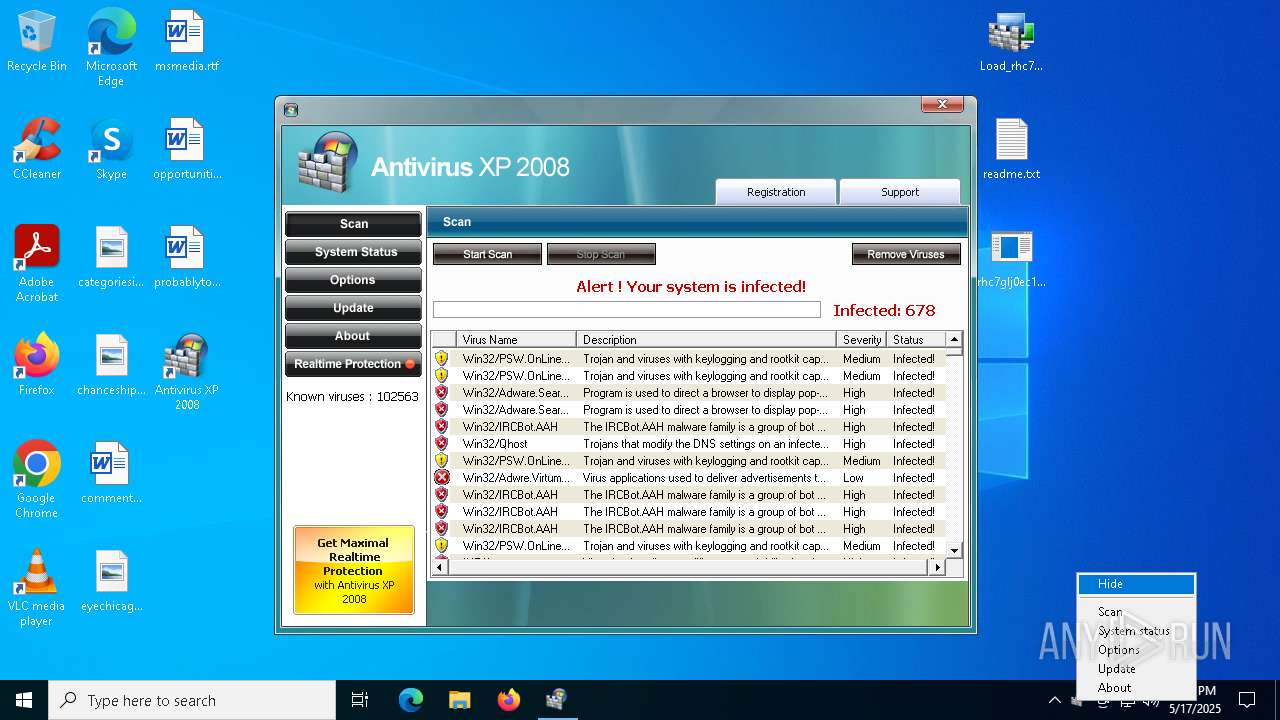
Task: Select Load_rhc7... desktop icon
Action: 1011,41
